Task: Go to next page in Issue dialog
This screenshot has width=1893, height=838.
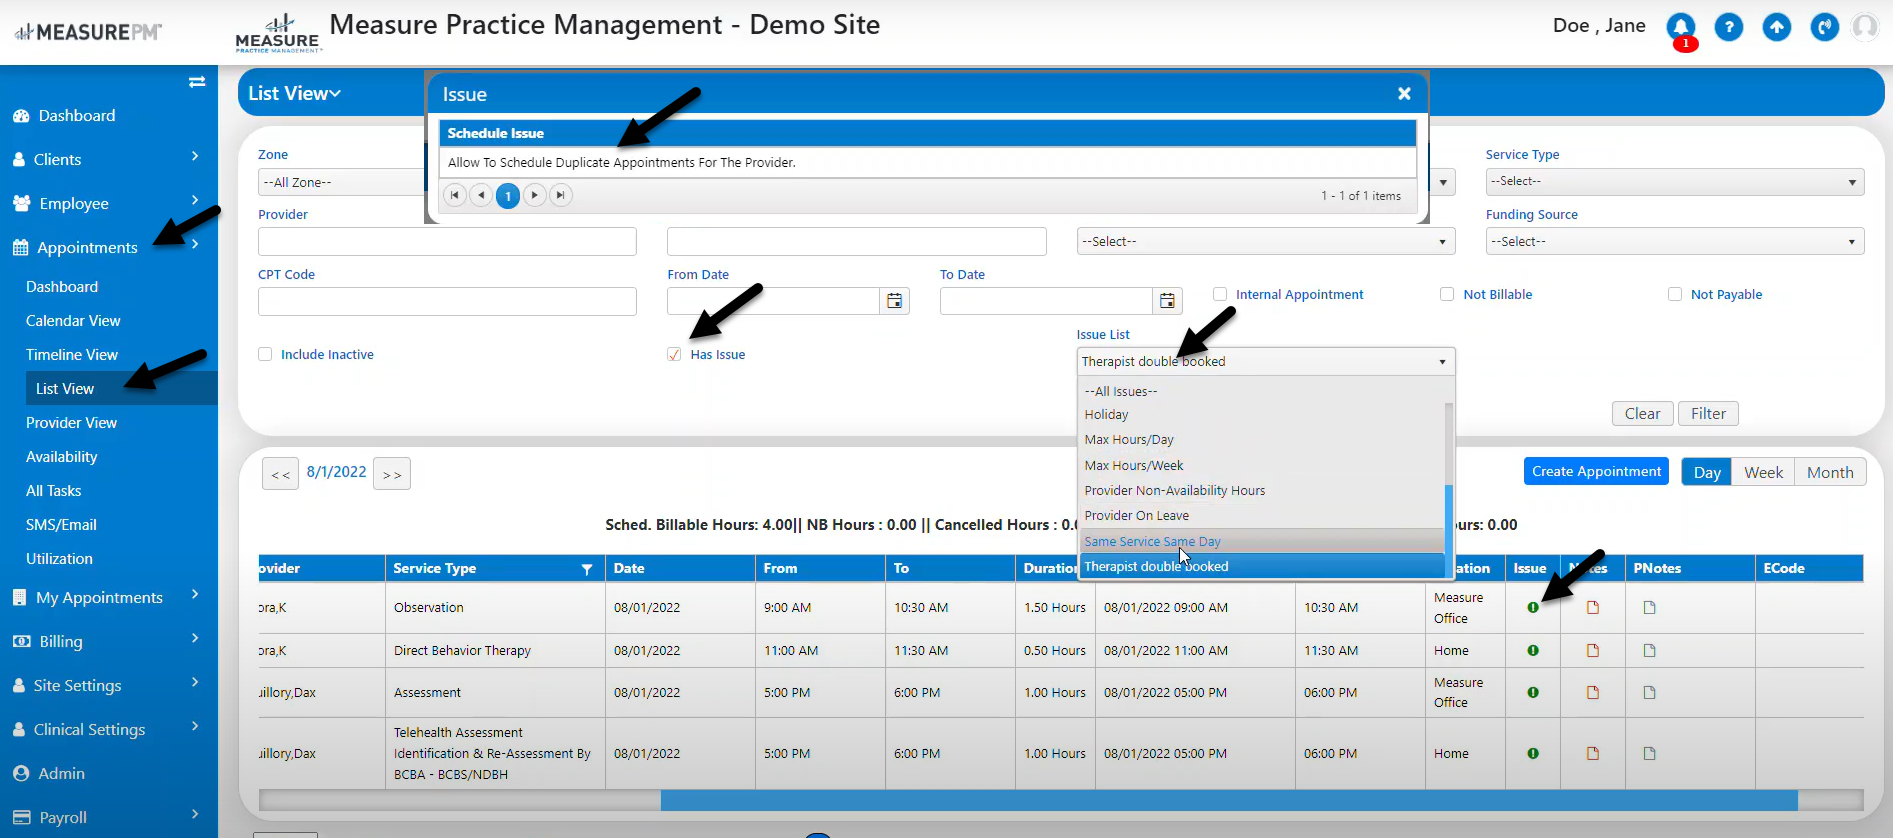Action: [535, 195]
